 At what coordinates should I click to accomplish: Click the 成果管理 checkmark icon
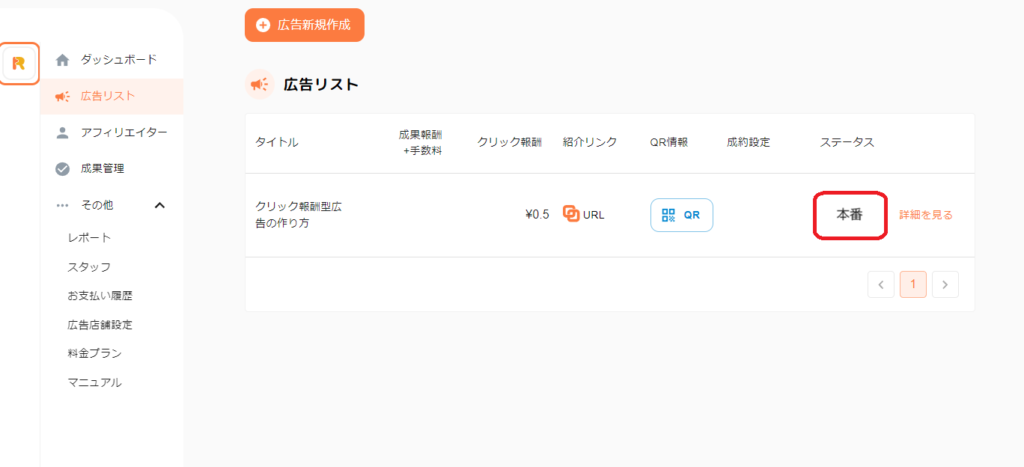click(62, 168)
